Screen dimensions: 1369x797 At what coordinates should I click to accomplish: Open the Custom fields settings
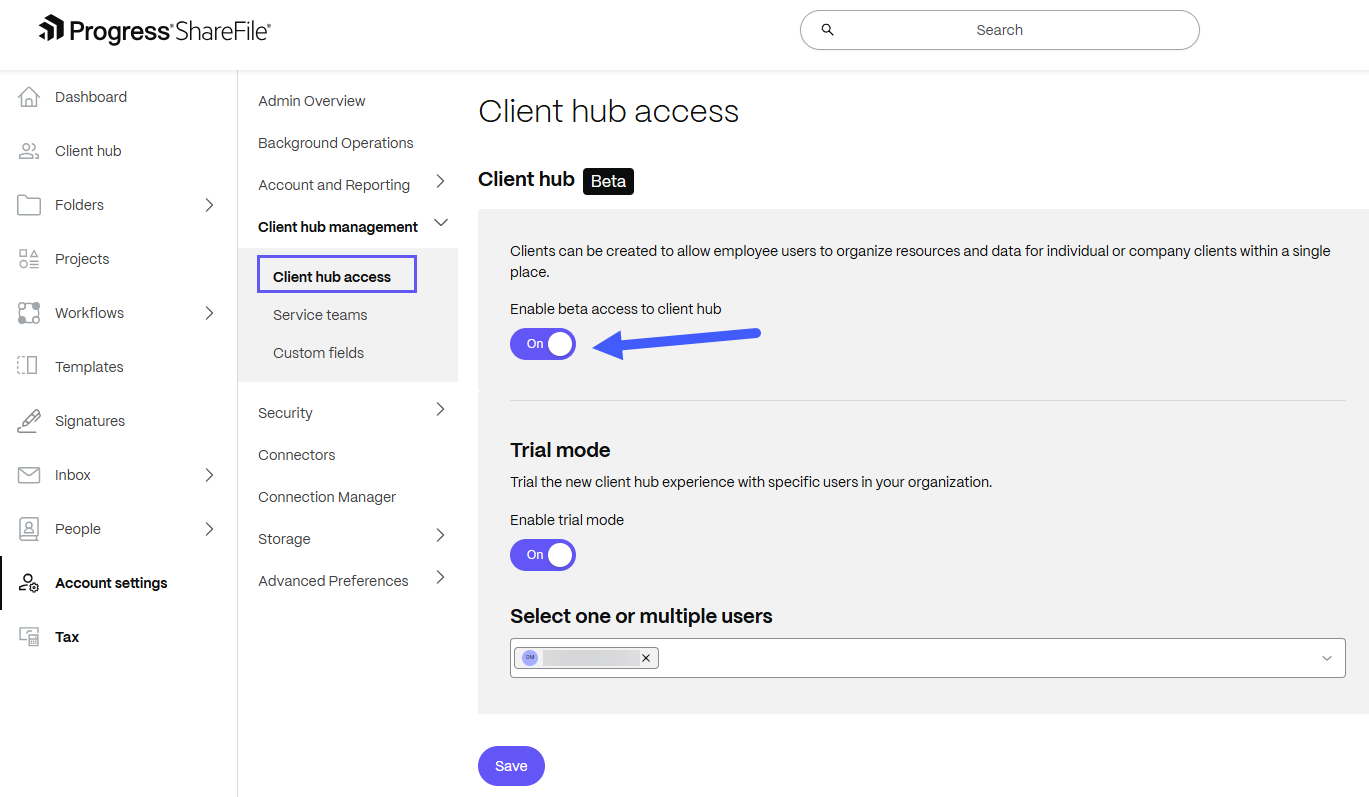tap(318, 352)
